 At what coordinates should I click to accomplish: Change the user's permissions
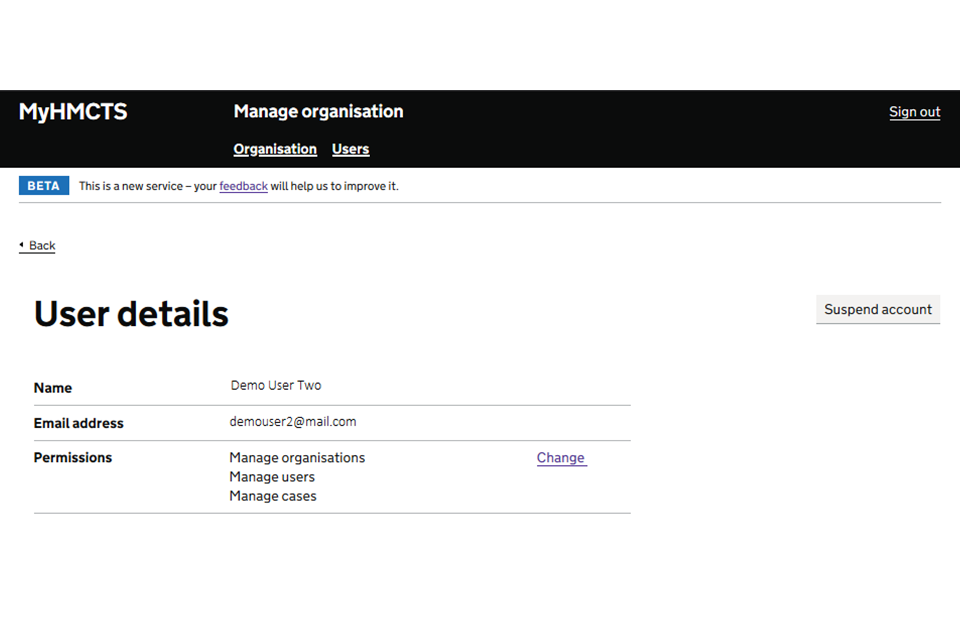[561, 457]
